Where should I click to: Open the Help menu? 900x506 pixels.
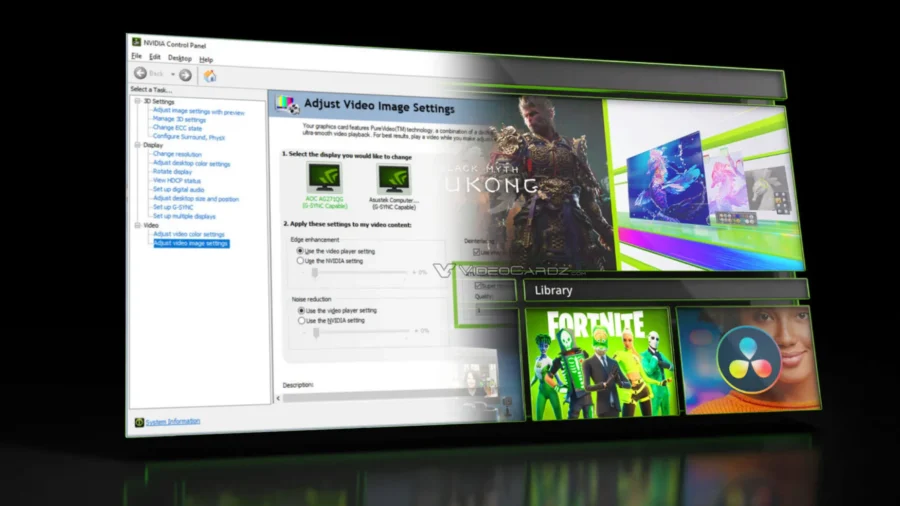click(x=206, y=59)
